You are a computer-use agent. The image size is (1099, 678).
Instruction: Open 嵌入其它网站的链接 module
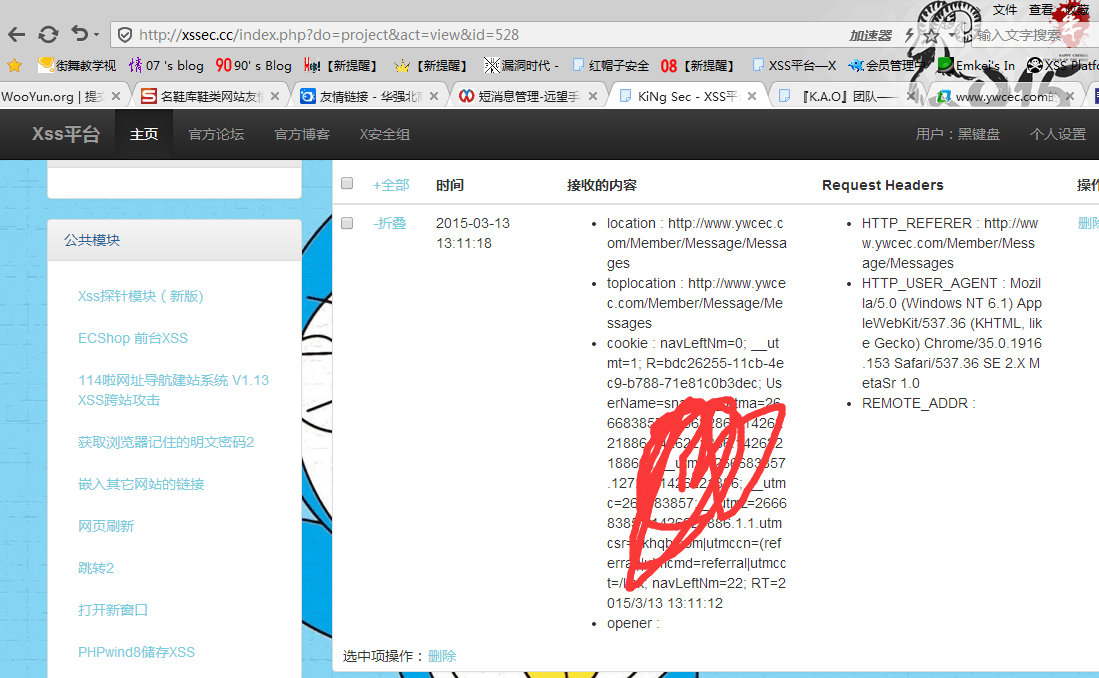(141, 484)
